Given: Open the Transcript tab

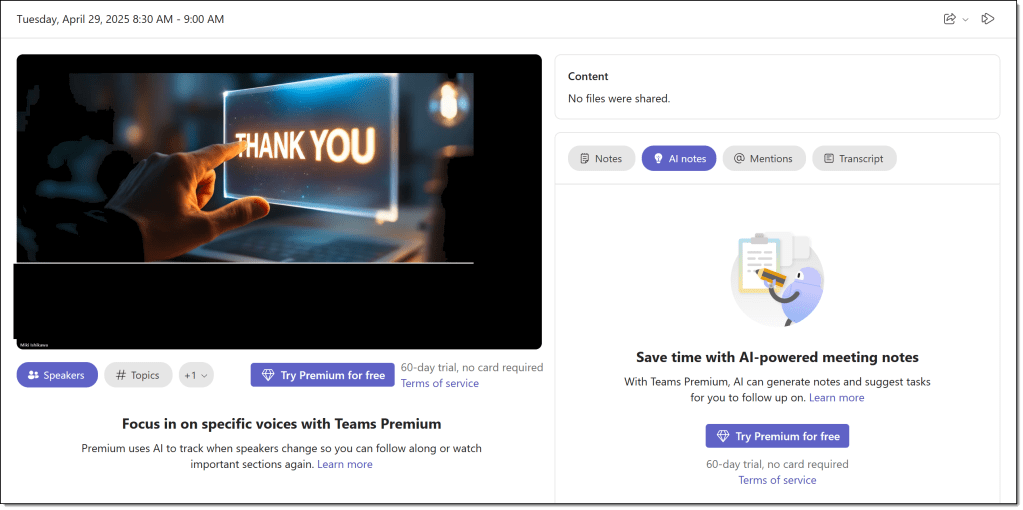Looking at the screenshot, I should tap(854, 158).
